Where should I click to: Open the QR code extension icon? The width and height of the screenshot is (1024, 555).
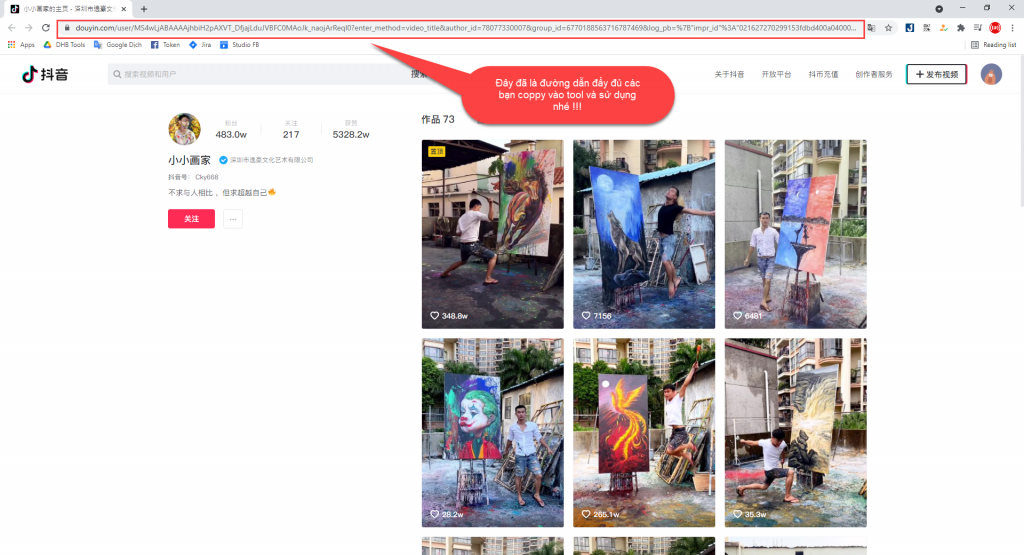click(927, 27)
